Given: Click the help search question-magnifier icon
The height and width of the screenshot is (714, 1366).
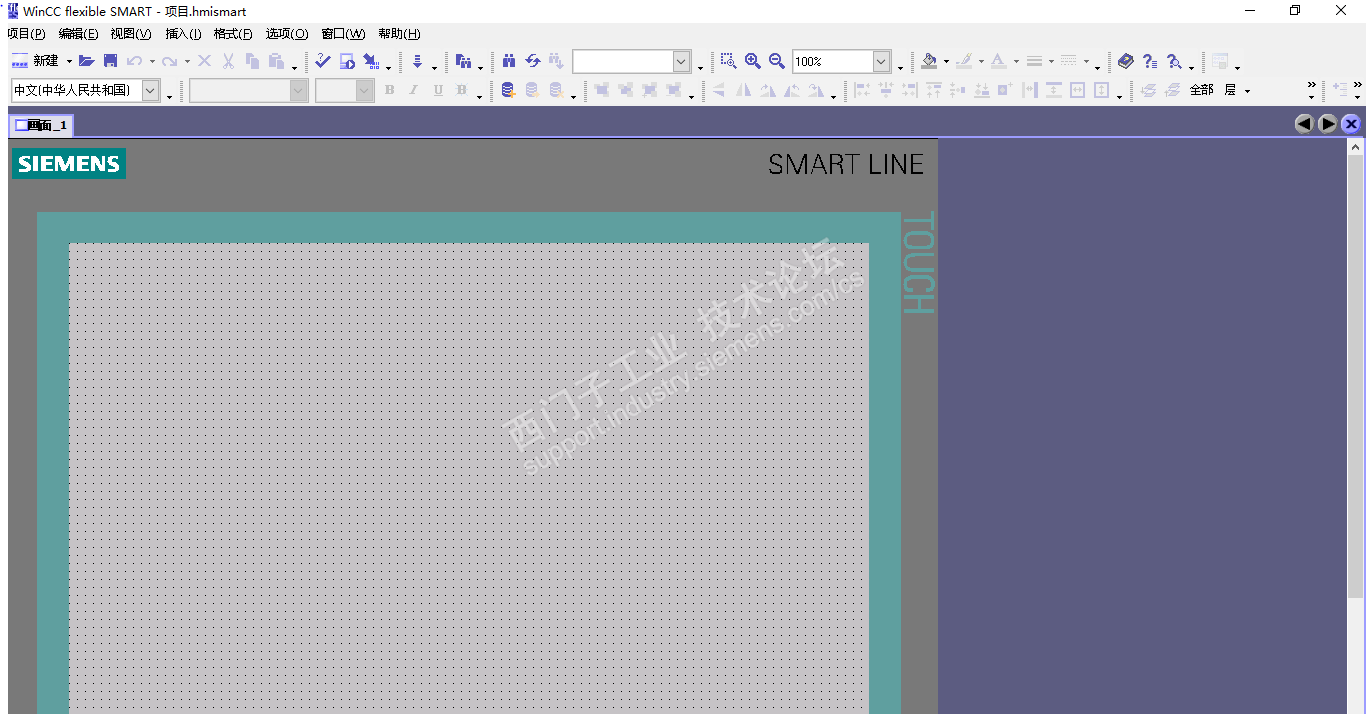Looking at the screenshot, I should coord(1174,61).
